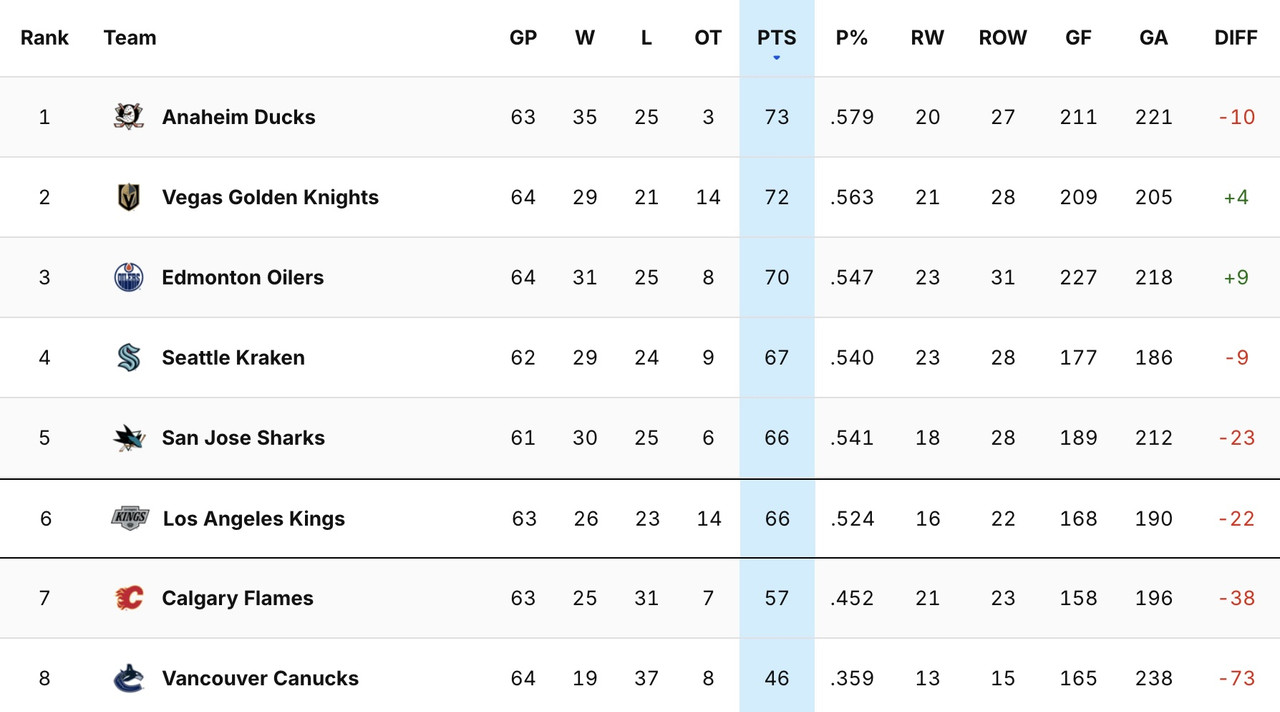1280x712 pixels.
Task: Click the Calgary Flames team name
Action: (237, 598)
